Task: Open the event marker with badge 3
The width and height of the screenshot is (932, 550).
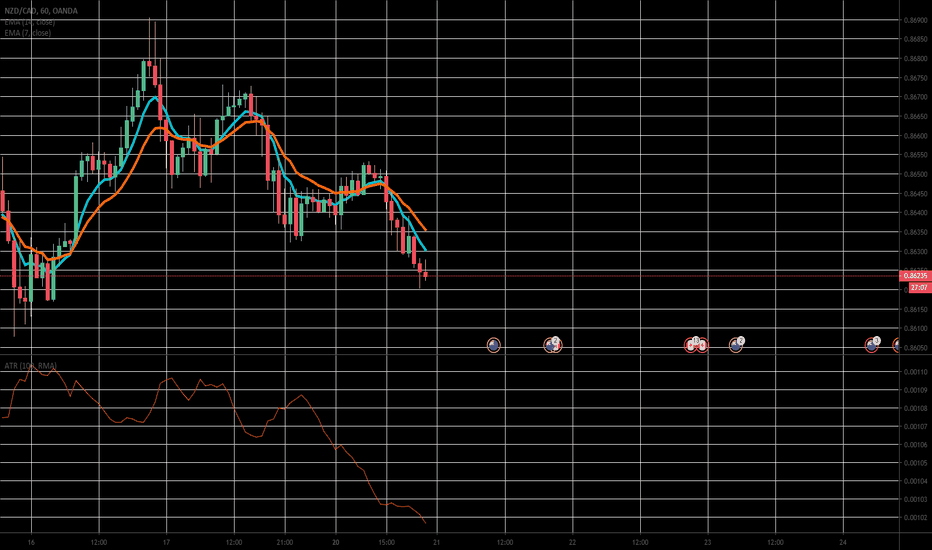Action: click(x=872, y=344)
